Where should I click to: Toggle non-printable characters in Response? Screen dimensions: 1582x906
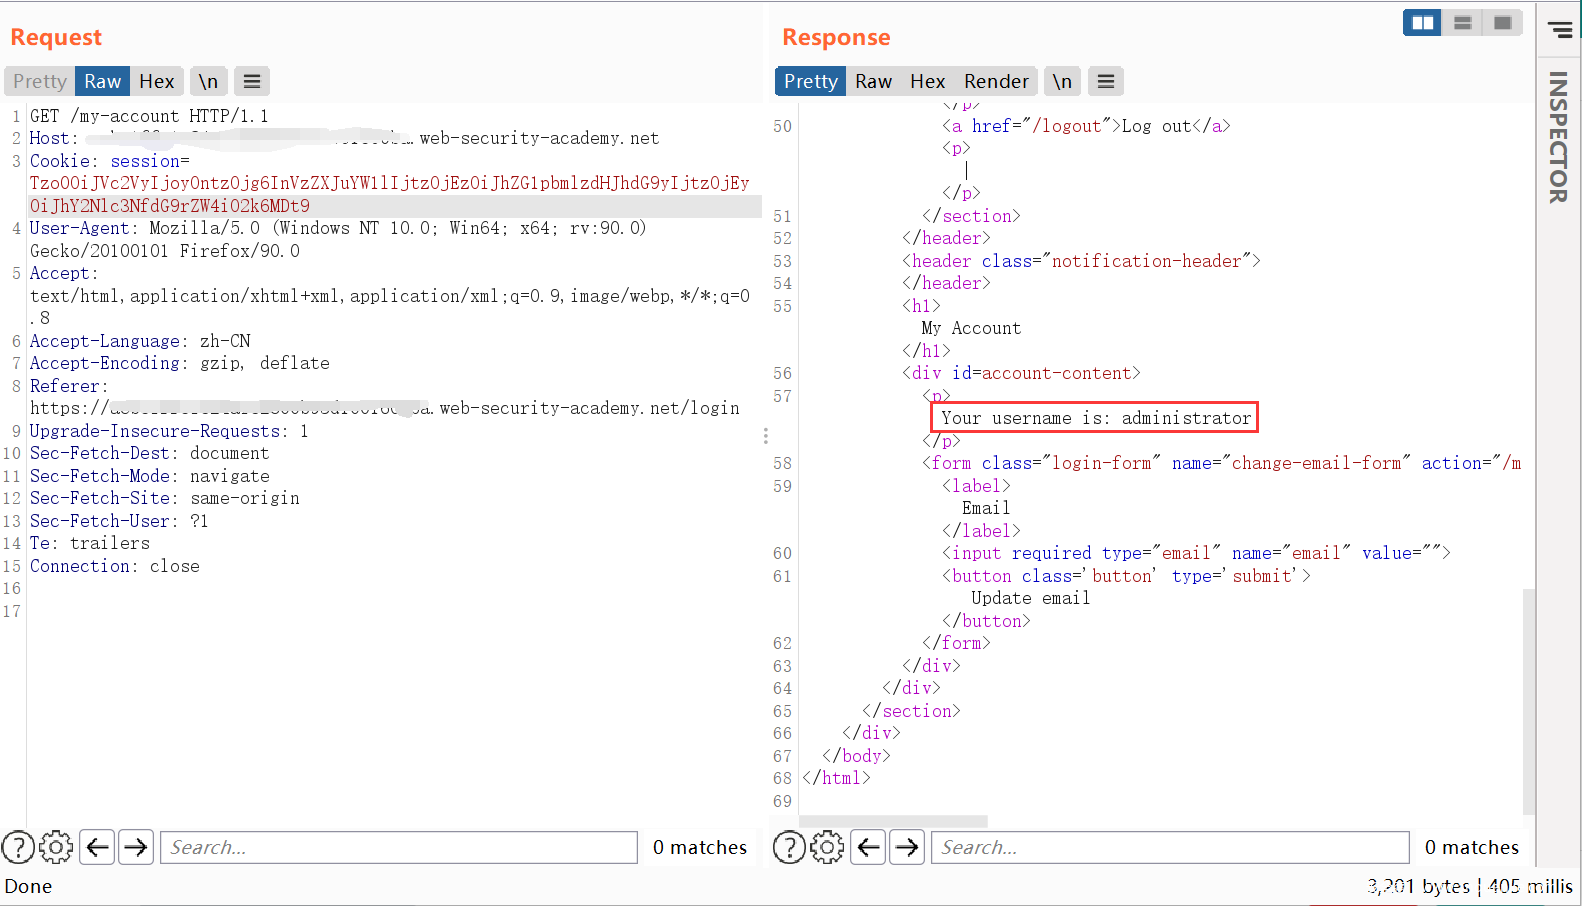point(1062,81)
